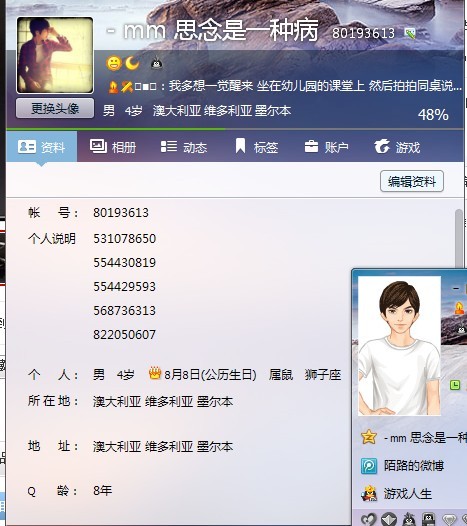Click the profile completion bar under the header
This screenshot has width=467, height=526.
coord(235,129)
